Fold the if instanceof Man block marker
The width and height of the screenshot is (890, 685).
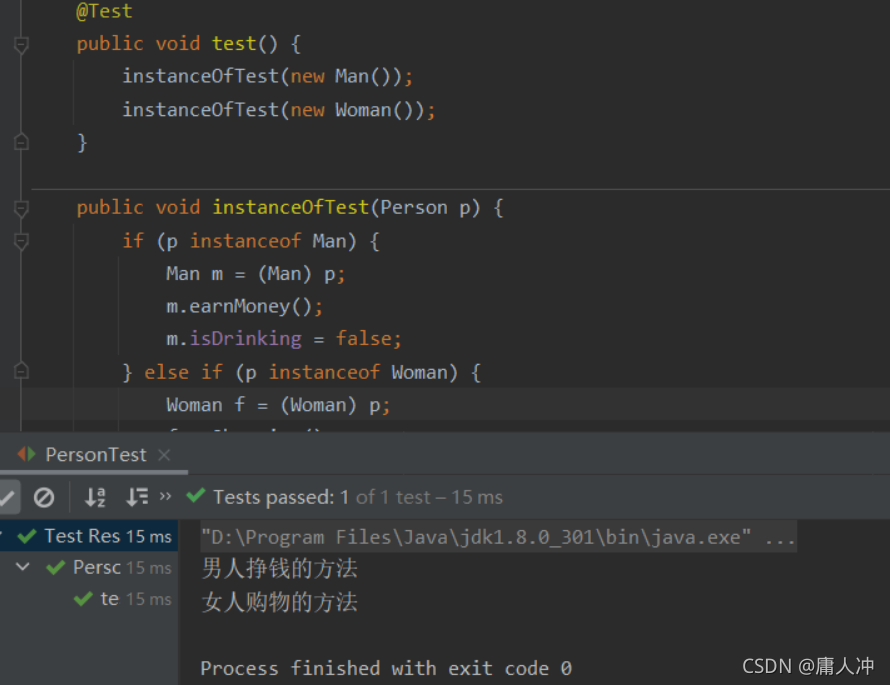click(x=21, y=241)
